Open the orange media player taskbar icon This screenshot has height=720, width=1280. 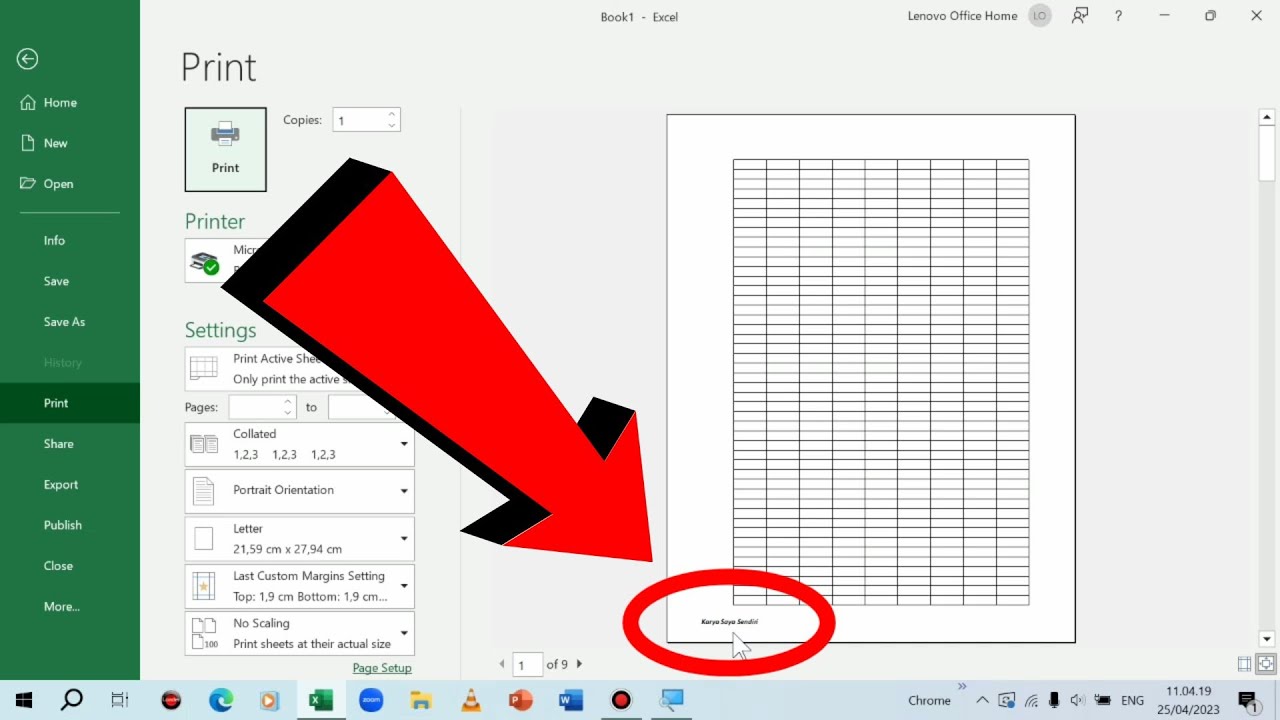[x=269, y=700]
